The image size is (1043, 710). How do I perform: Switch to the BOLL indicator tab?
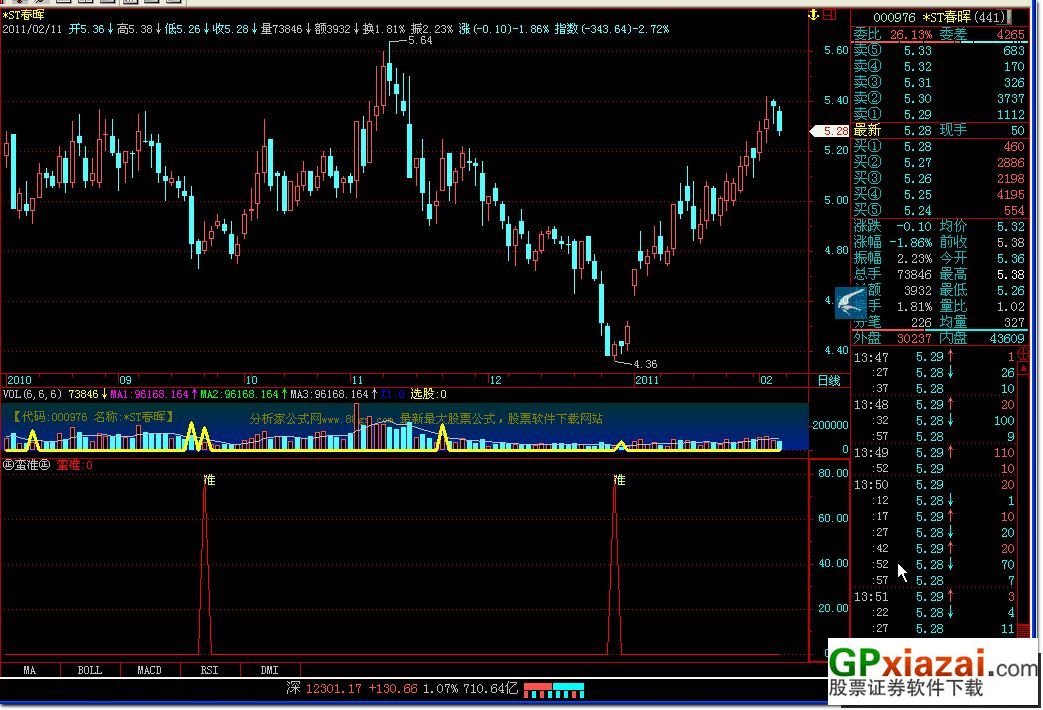[x=89, y=670]
